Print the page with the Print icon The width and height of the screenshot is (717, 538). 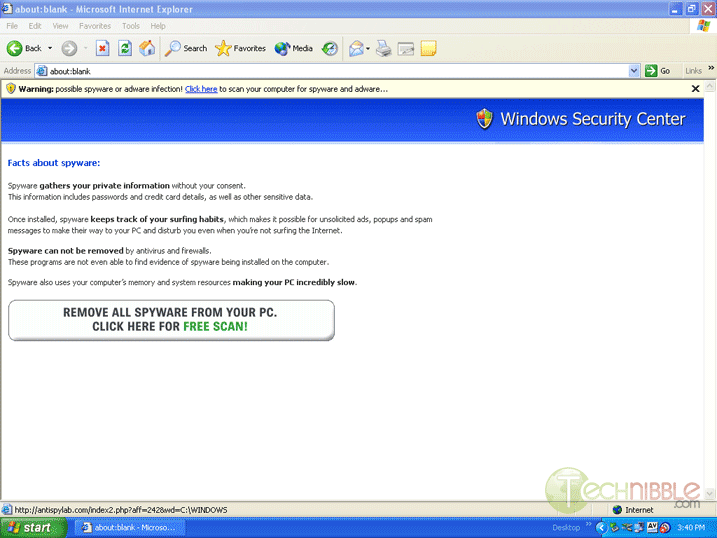[384, 48]
